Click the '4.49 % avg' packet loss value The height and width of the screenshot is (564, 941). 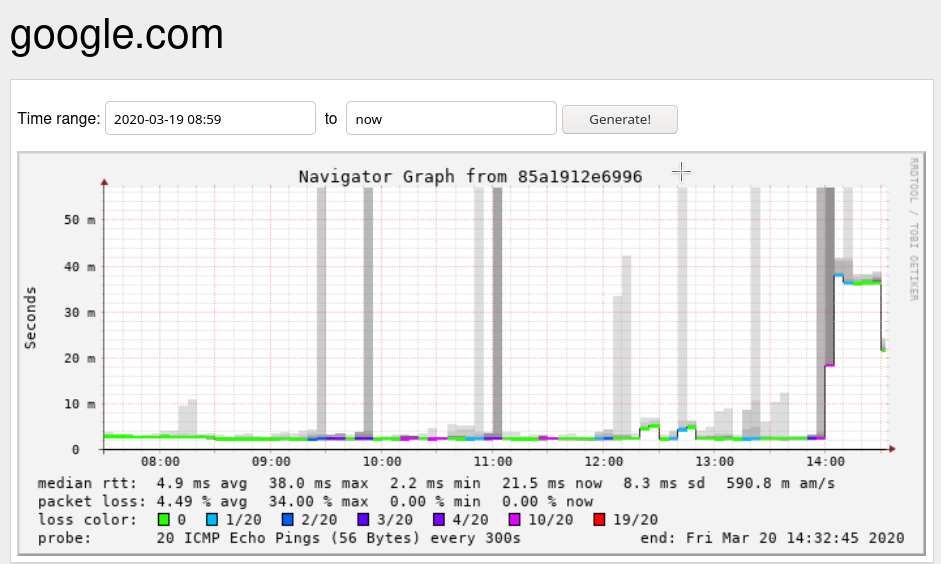coord(202,502)
